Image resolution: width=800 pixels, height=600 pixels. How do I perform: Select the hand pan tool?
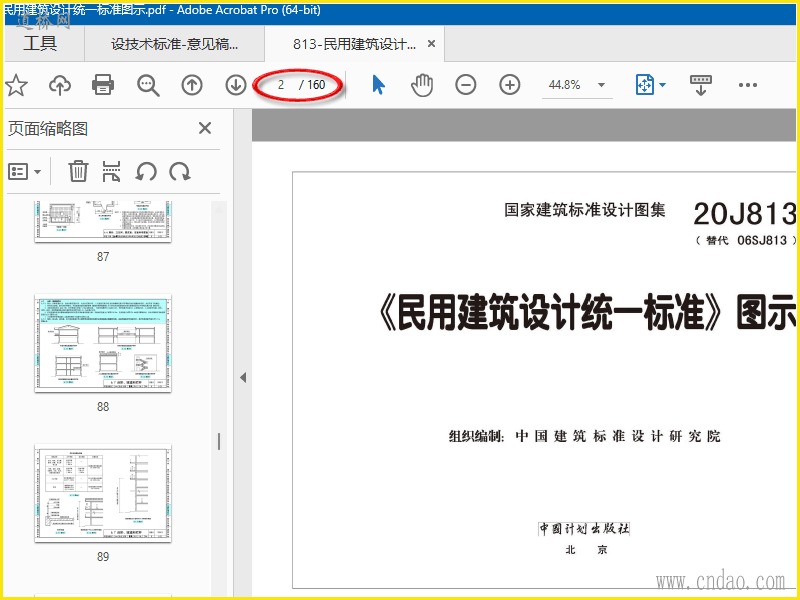click(422, 85)
